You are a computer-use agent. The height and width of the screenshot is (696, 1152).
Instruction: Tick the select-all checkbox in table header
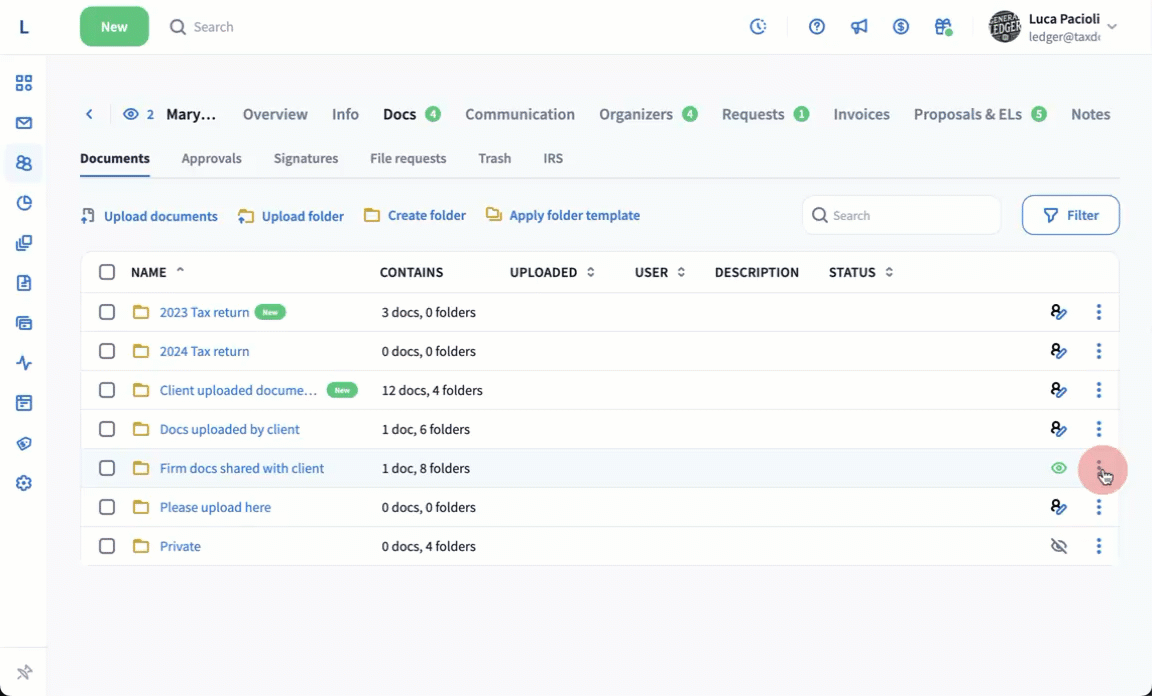pos(107,272)
